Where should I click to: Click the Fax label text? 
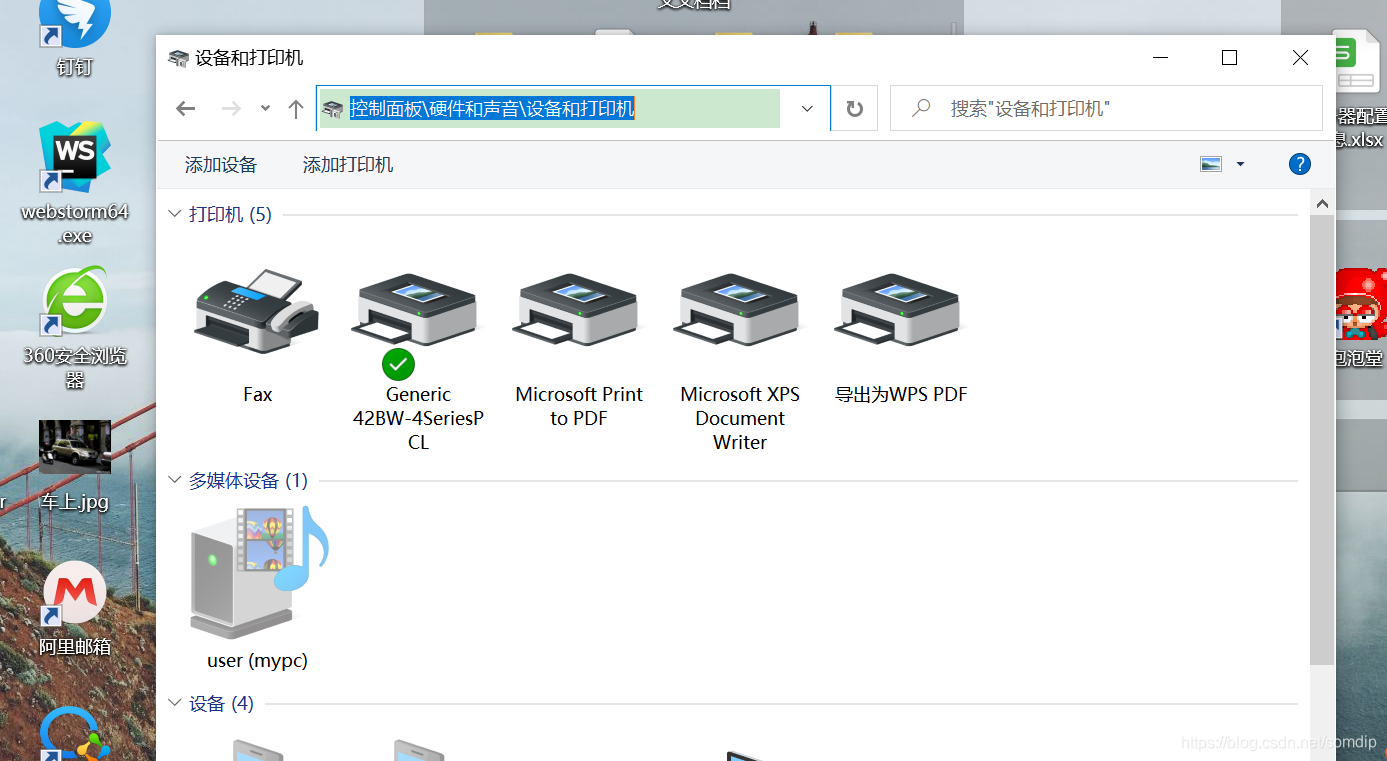tap(257, 394)
